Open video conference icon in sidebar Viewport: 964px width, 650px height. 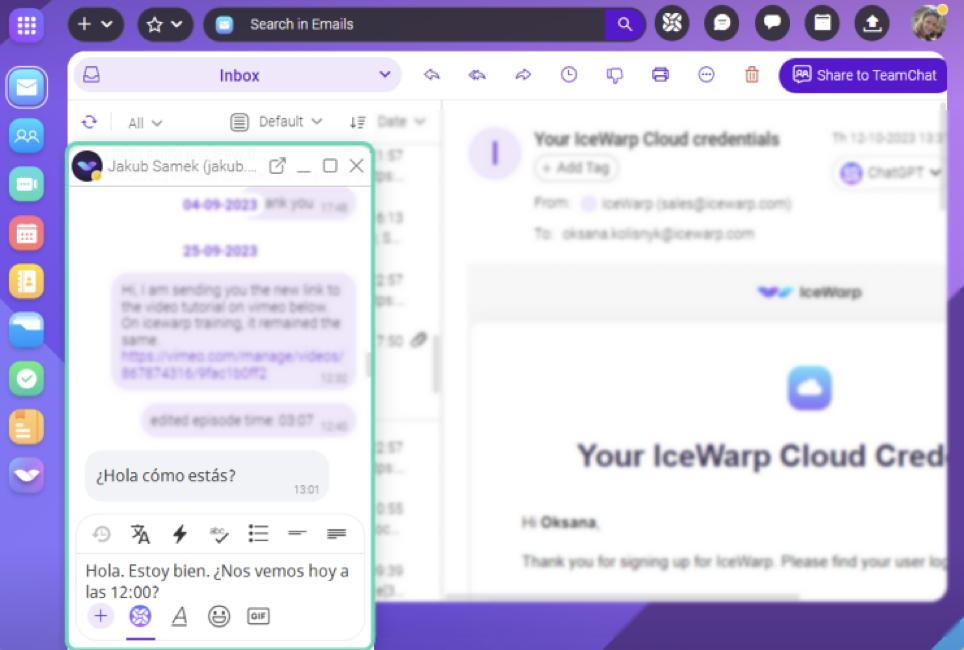[26, 184]
